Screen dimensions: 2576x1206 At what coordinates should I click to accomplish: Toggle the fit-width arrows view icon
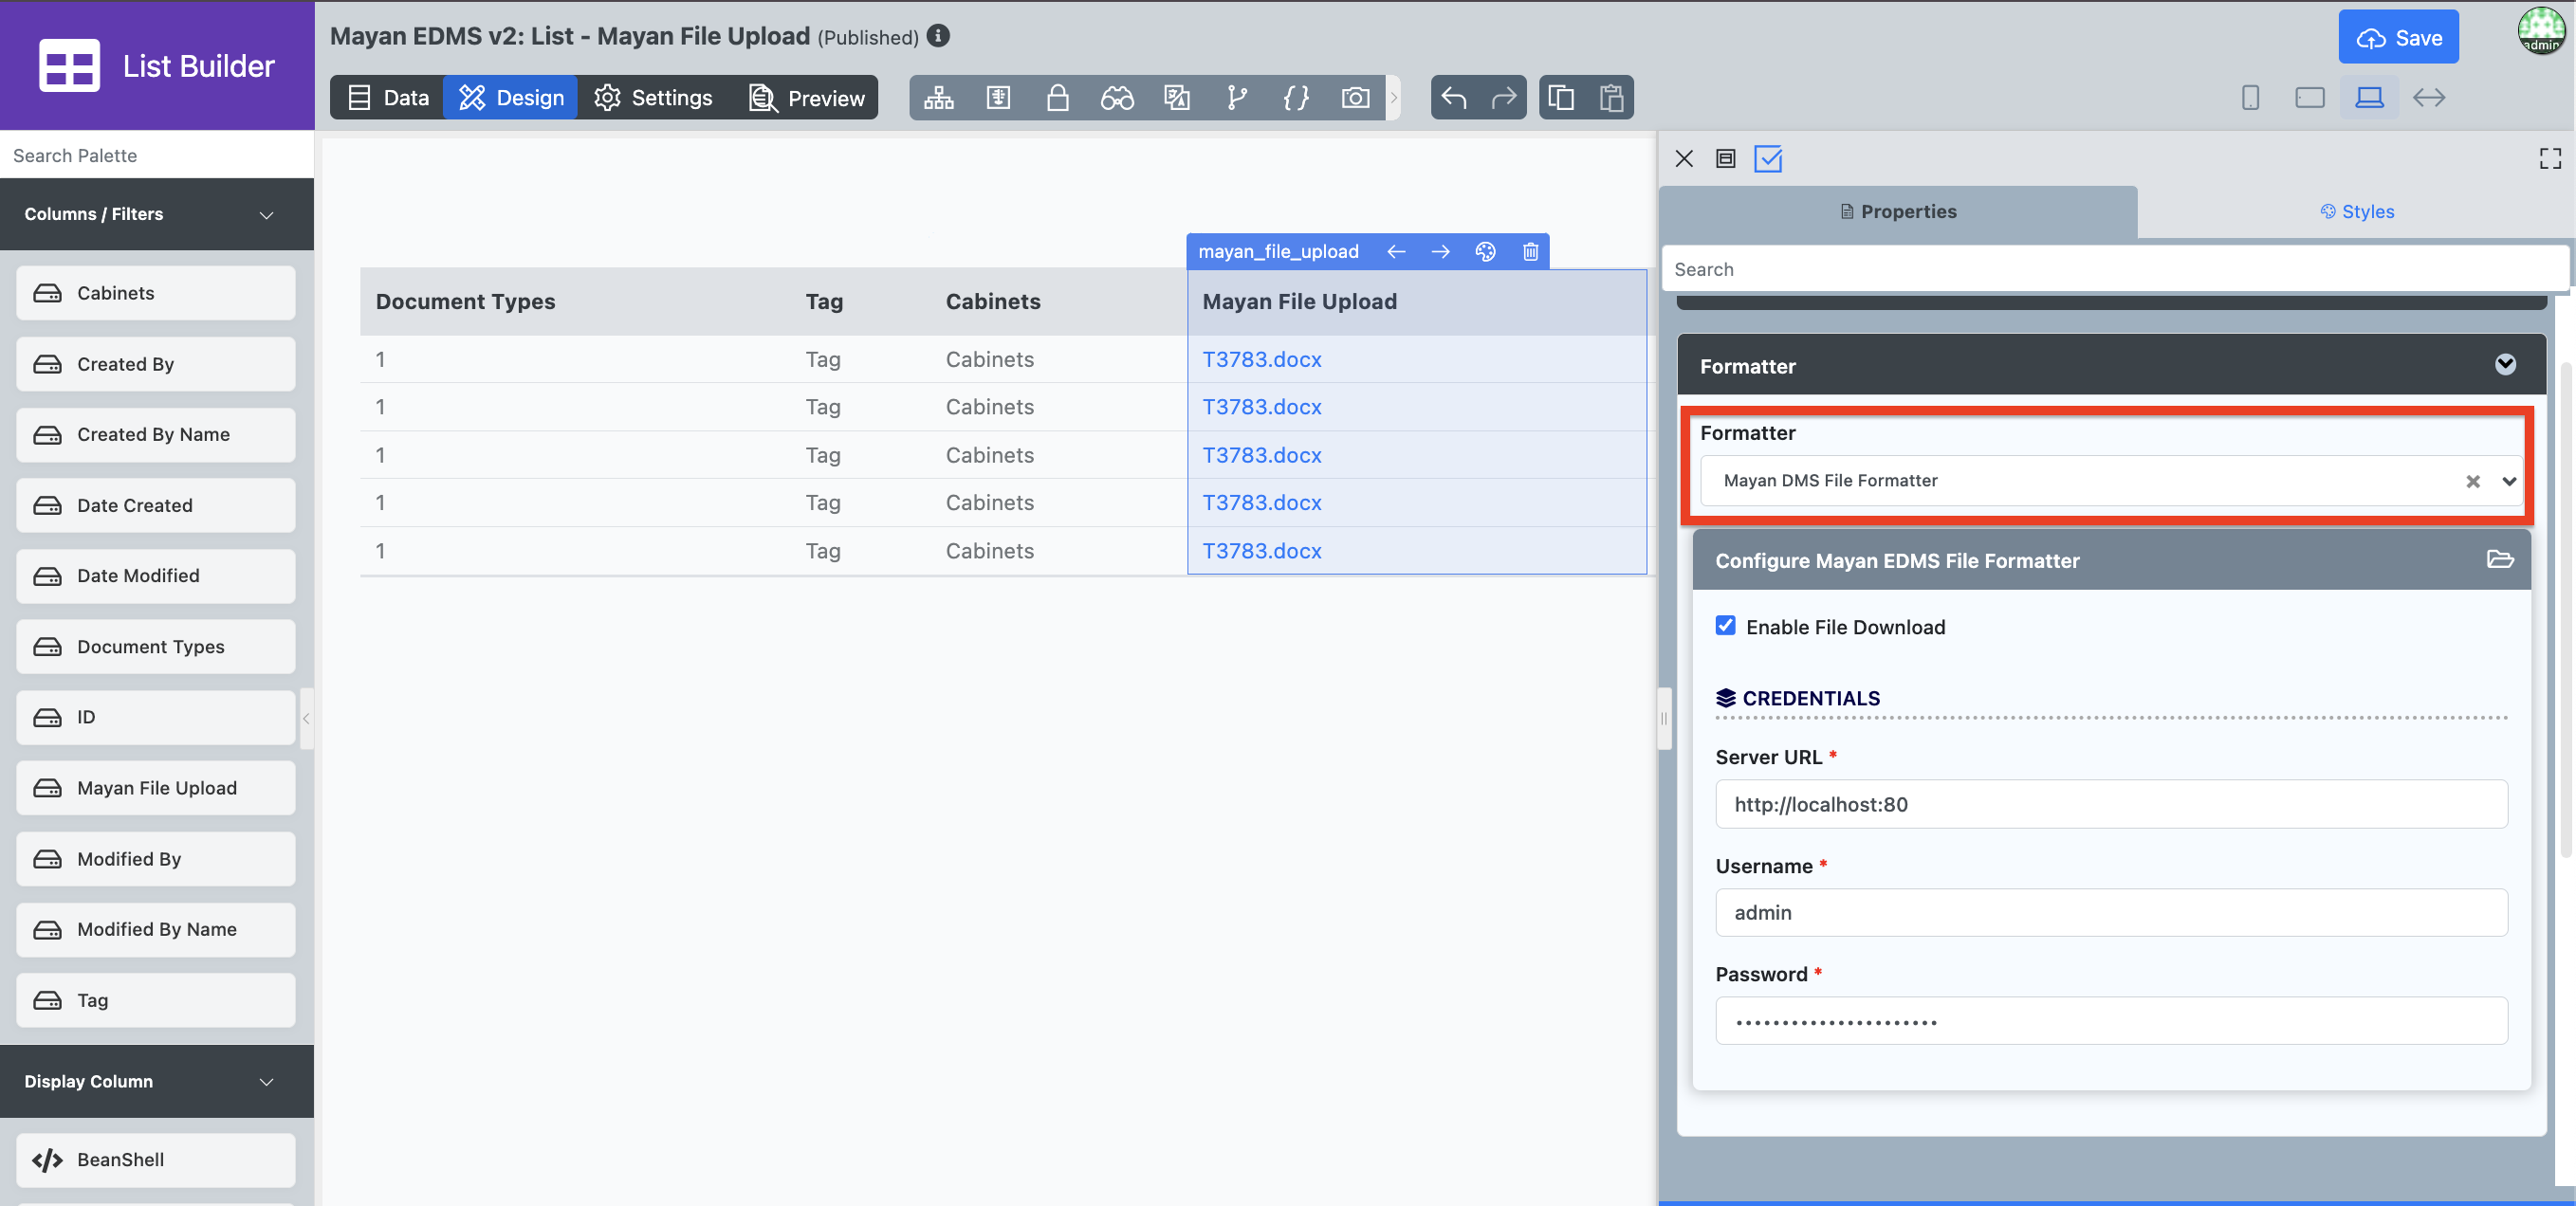(x=2429, y=98)
